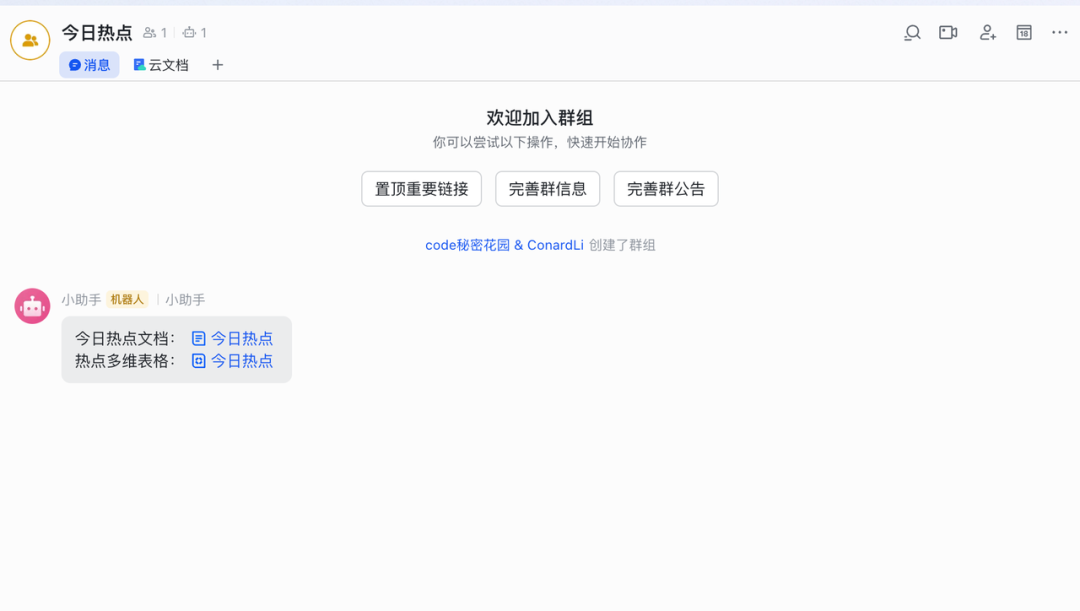Click the 完善群信息 button
Image resolution: width=1080 pixels, height=611 pixels.
click(x=547, y=188)
